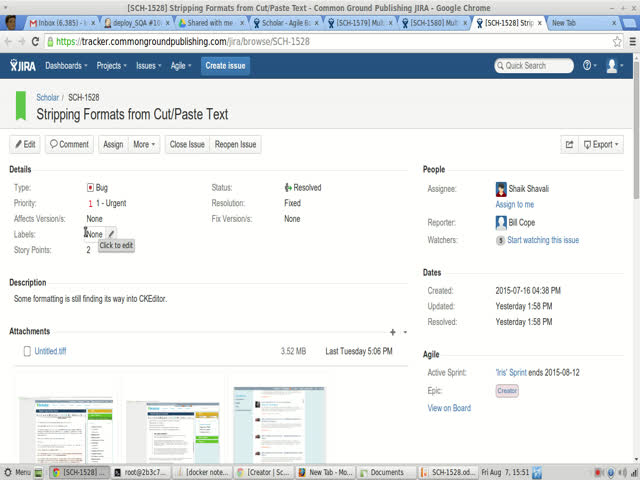The width and height of the screenshot is (640, 480).
Task: Open the Projects menu
Action: coord(112,66)
